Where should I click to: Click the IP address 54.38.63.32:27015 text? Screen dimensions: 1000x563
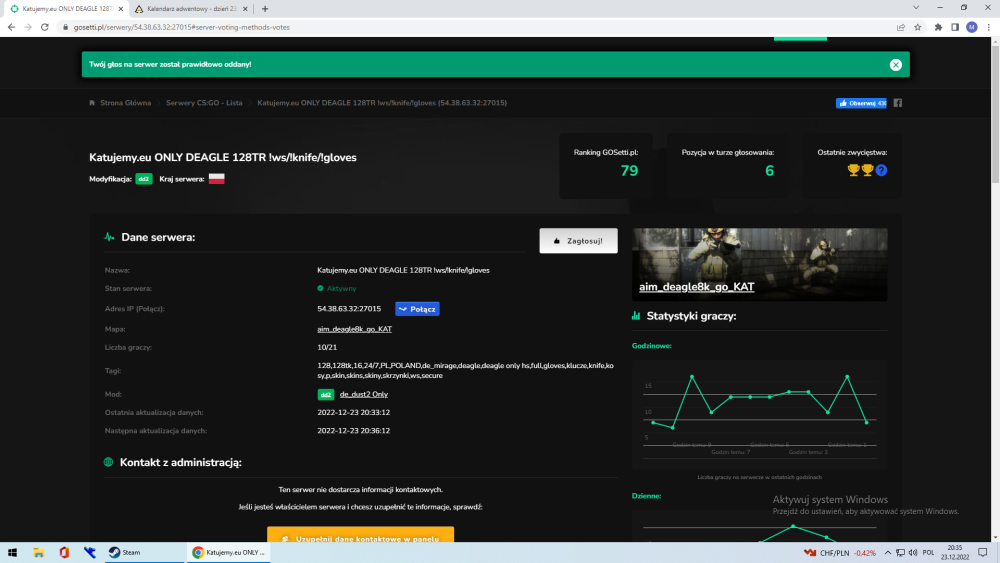coord(349,309)
